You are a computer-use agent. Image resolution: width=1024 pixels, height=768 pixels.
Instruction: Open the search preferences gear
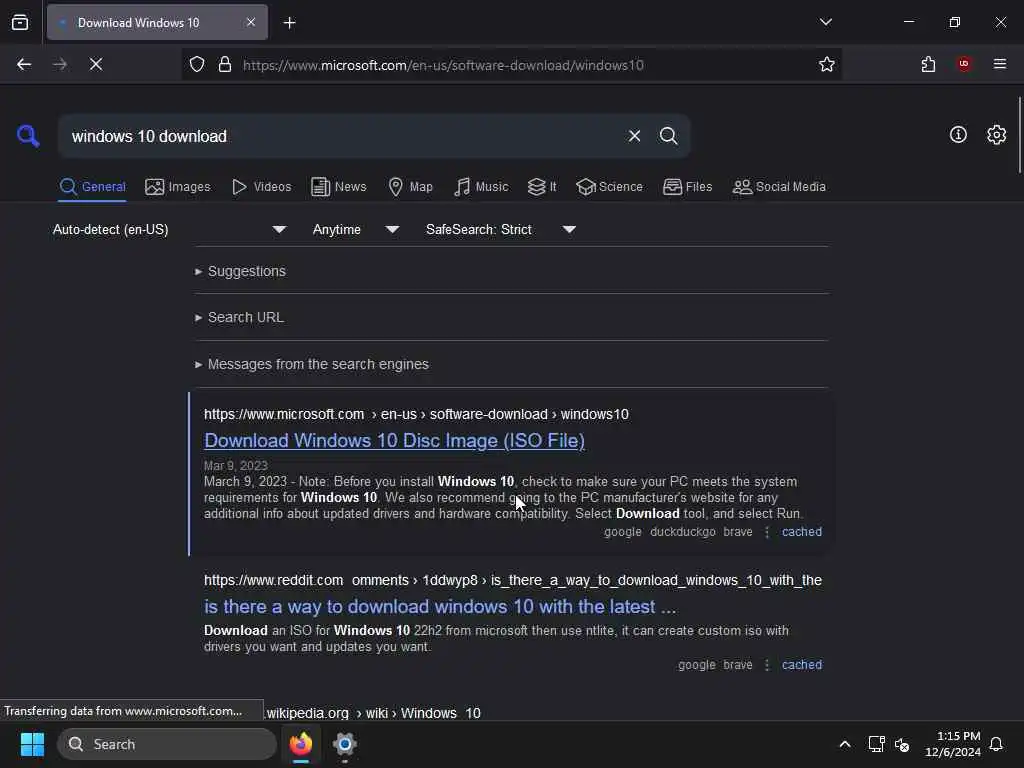tap(996, 135)
